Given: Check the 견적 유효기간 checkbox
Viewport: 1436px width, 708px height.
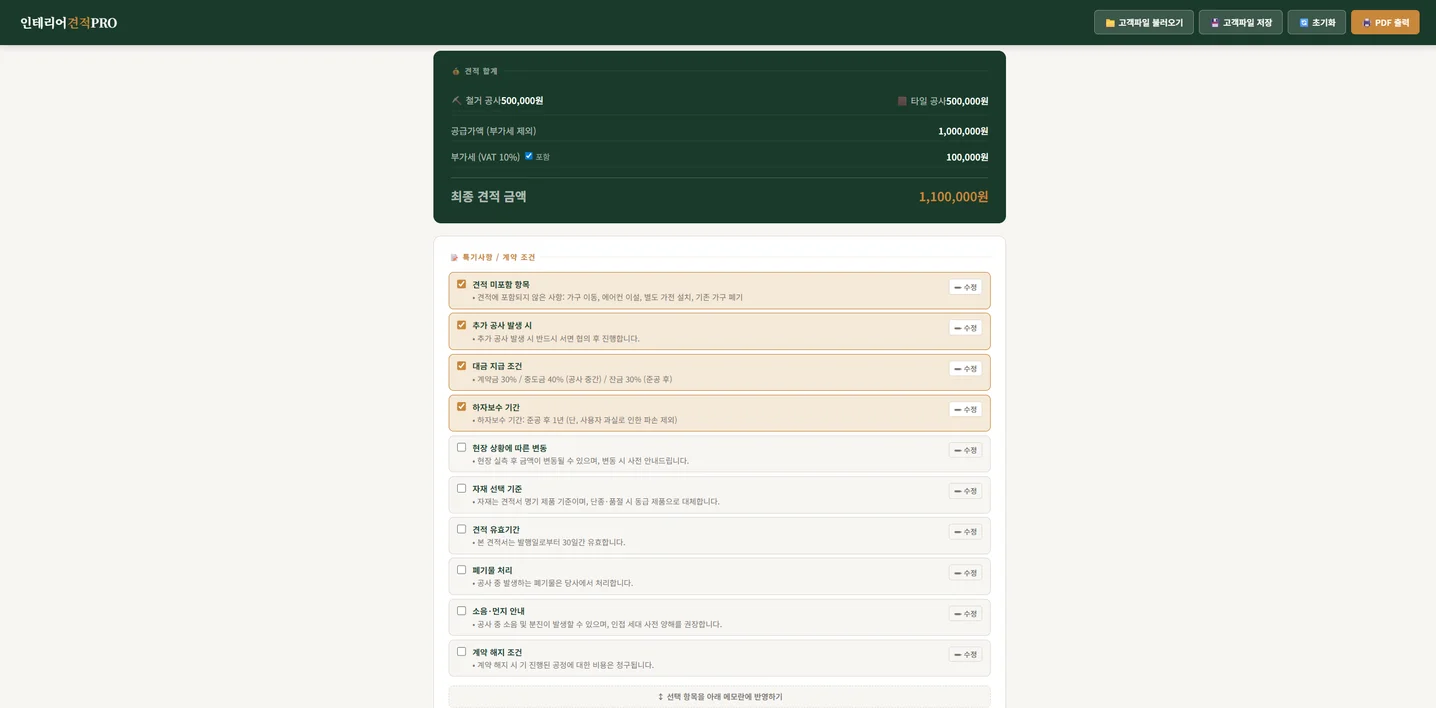Looking at the screenshot, I should 461,529.
